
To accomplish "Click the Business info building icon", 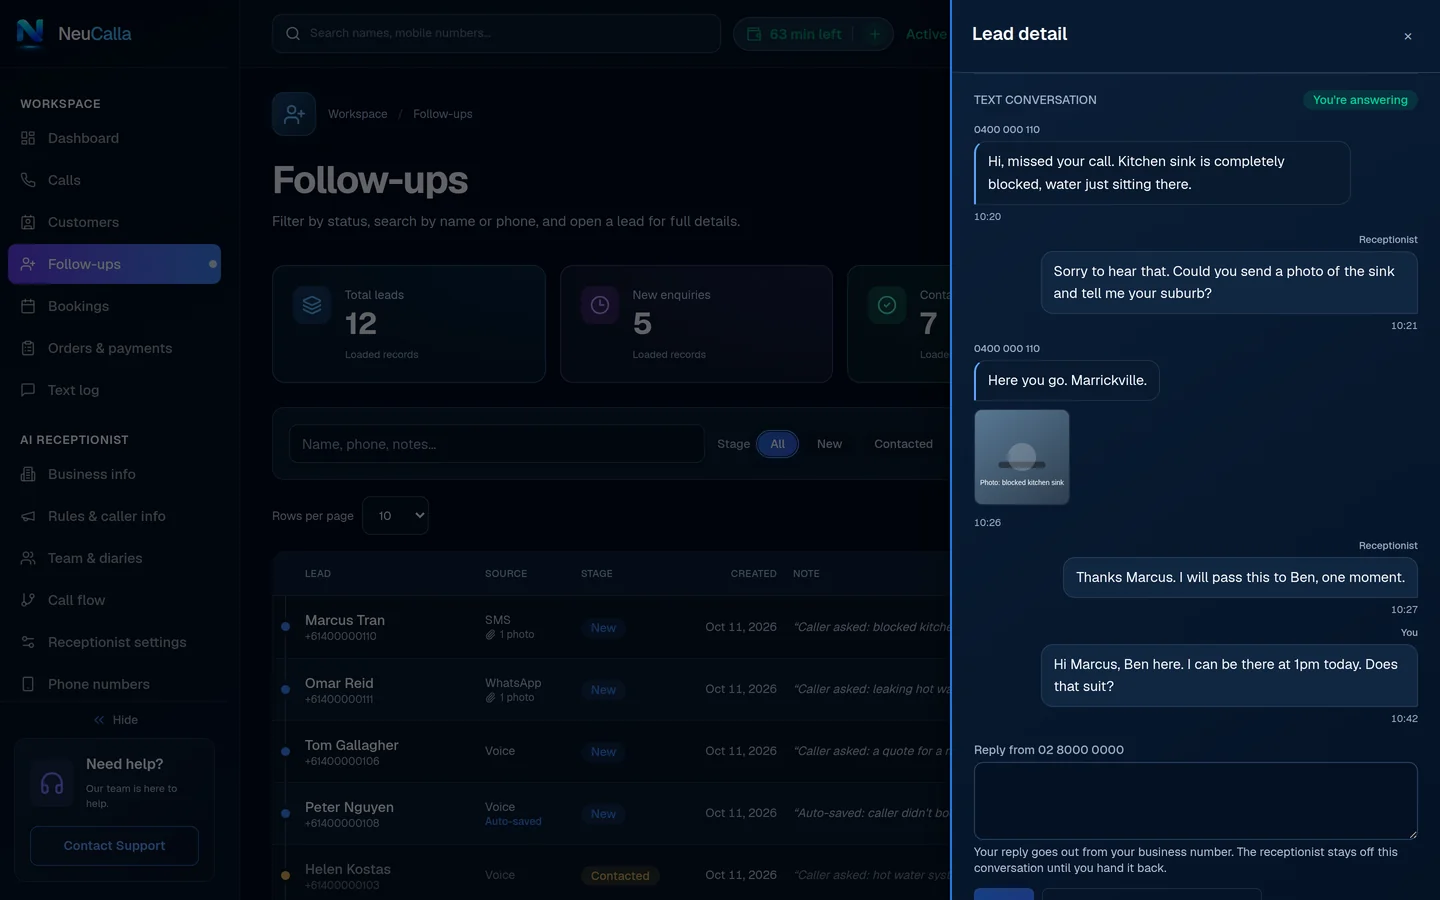I will [28, 474].
